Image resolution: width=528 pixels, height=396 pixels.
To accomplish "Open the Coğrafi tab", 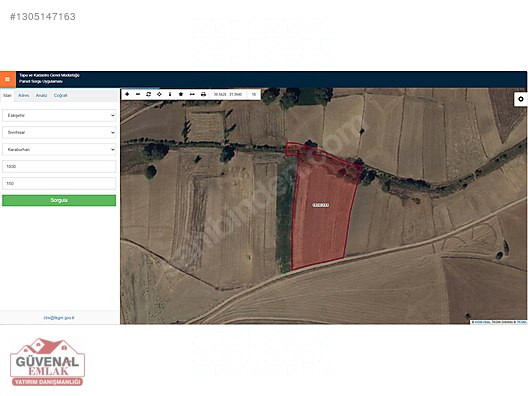I will pyautogui.click(x=61, y=95).
